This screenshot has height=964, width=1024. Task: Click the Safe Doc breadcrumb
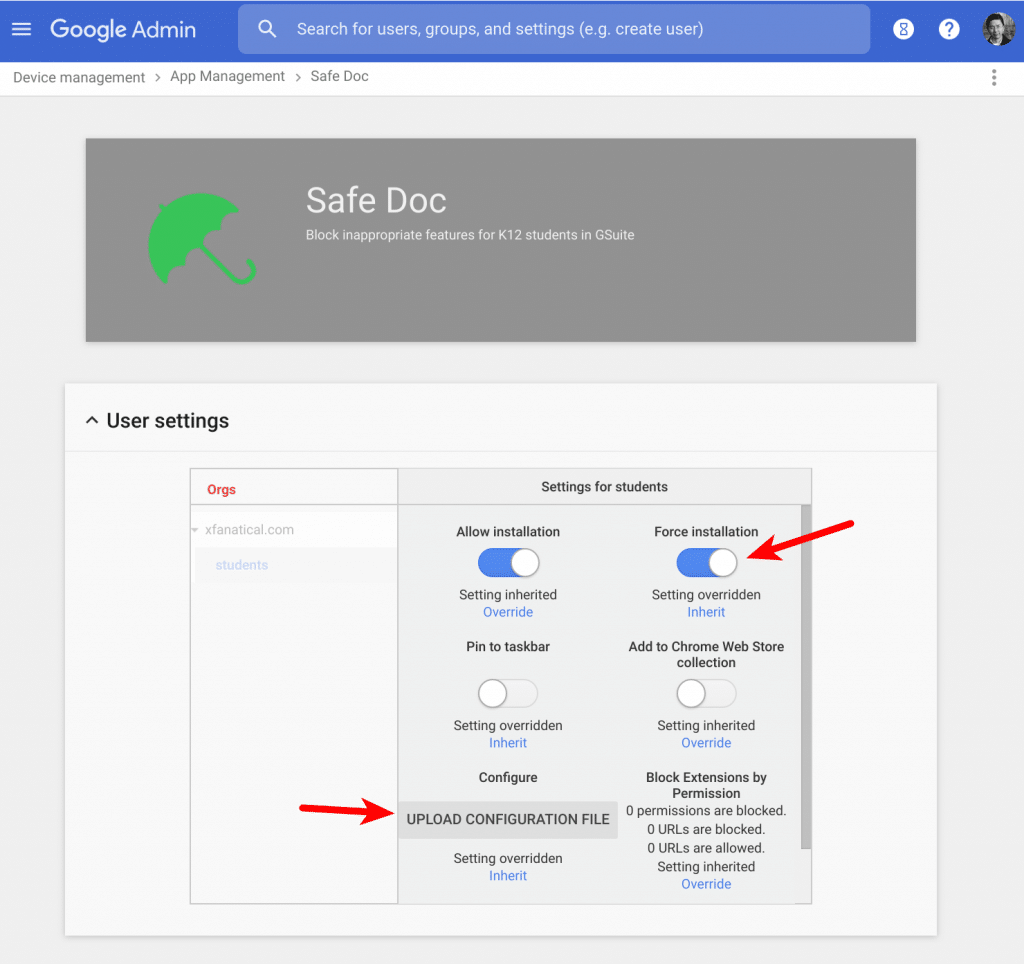pyautogui.click(x=340, y=76)
